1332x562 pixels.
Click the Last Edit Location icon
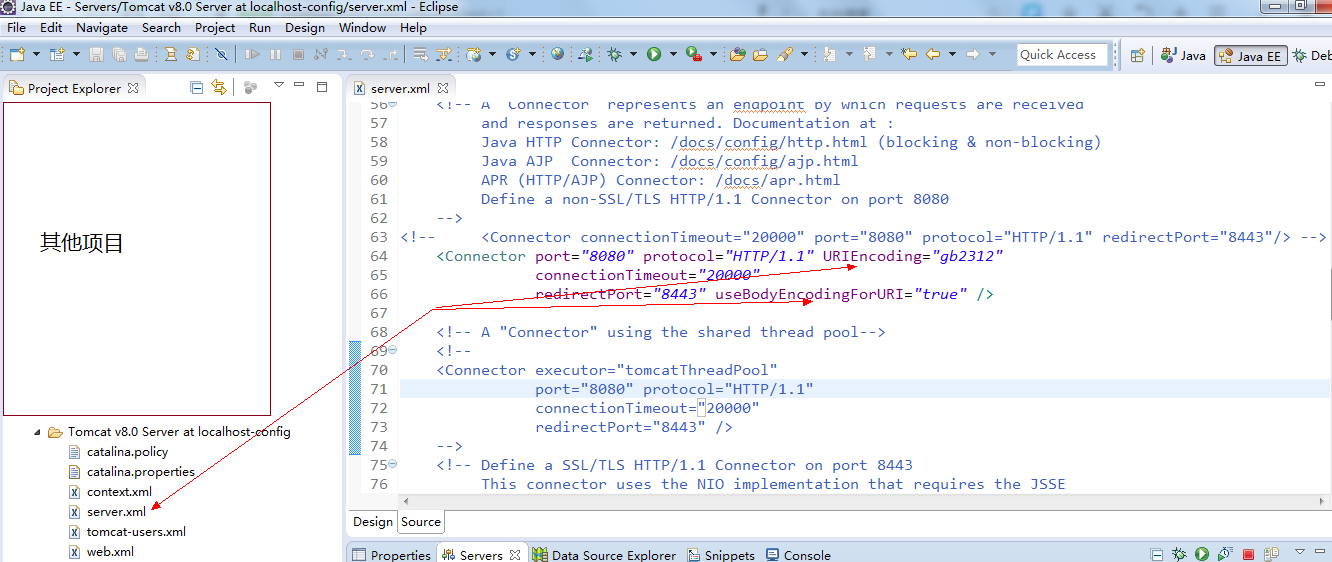(909, 54)
